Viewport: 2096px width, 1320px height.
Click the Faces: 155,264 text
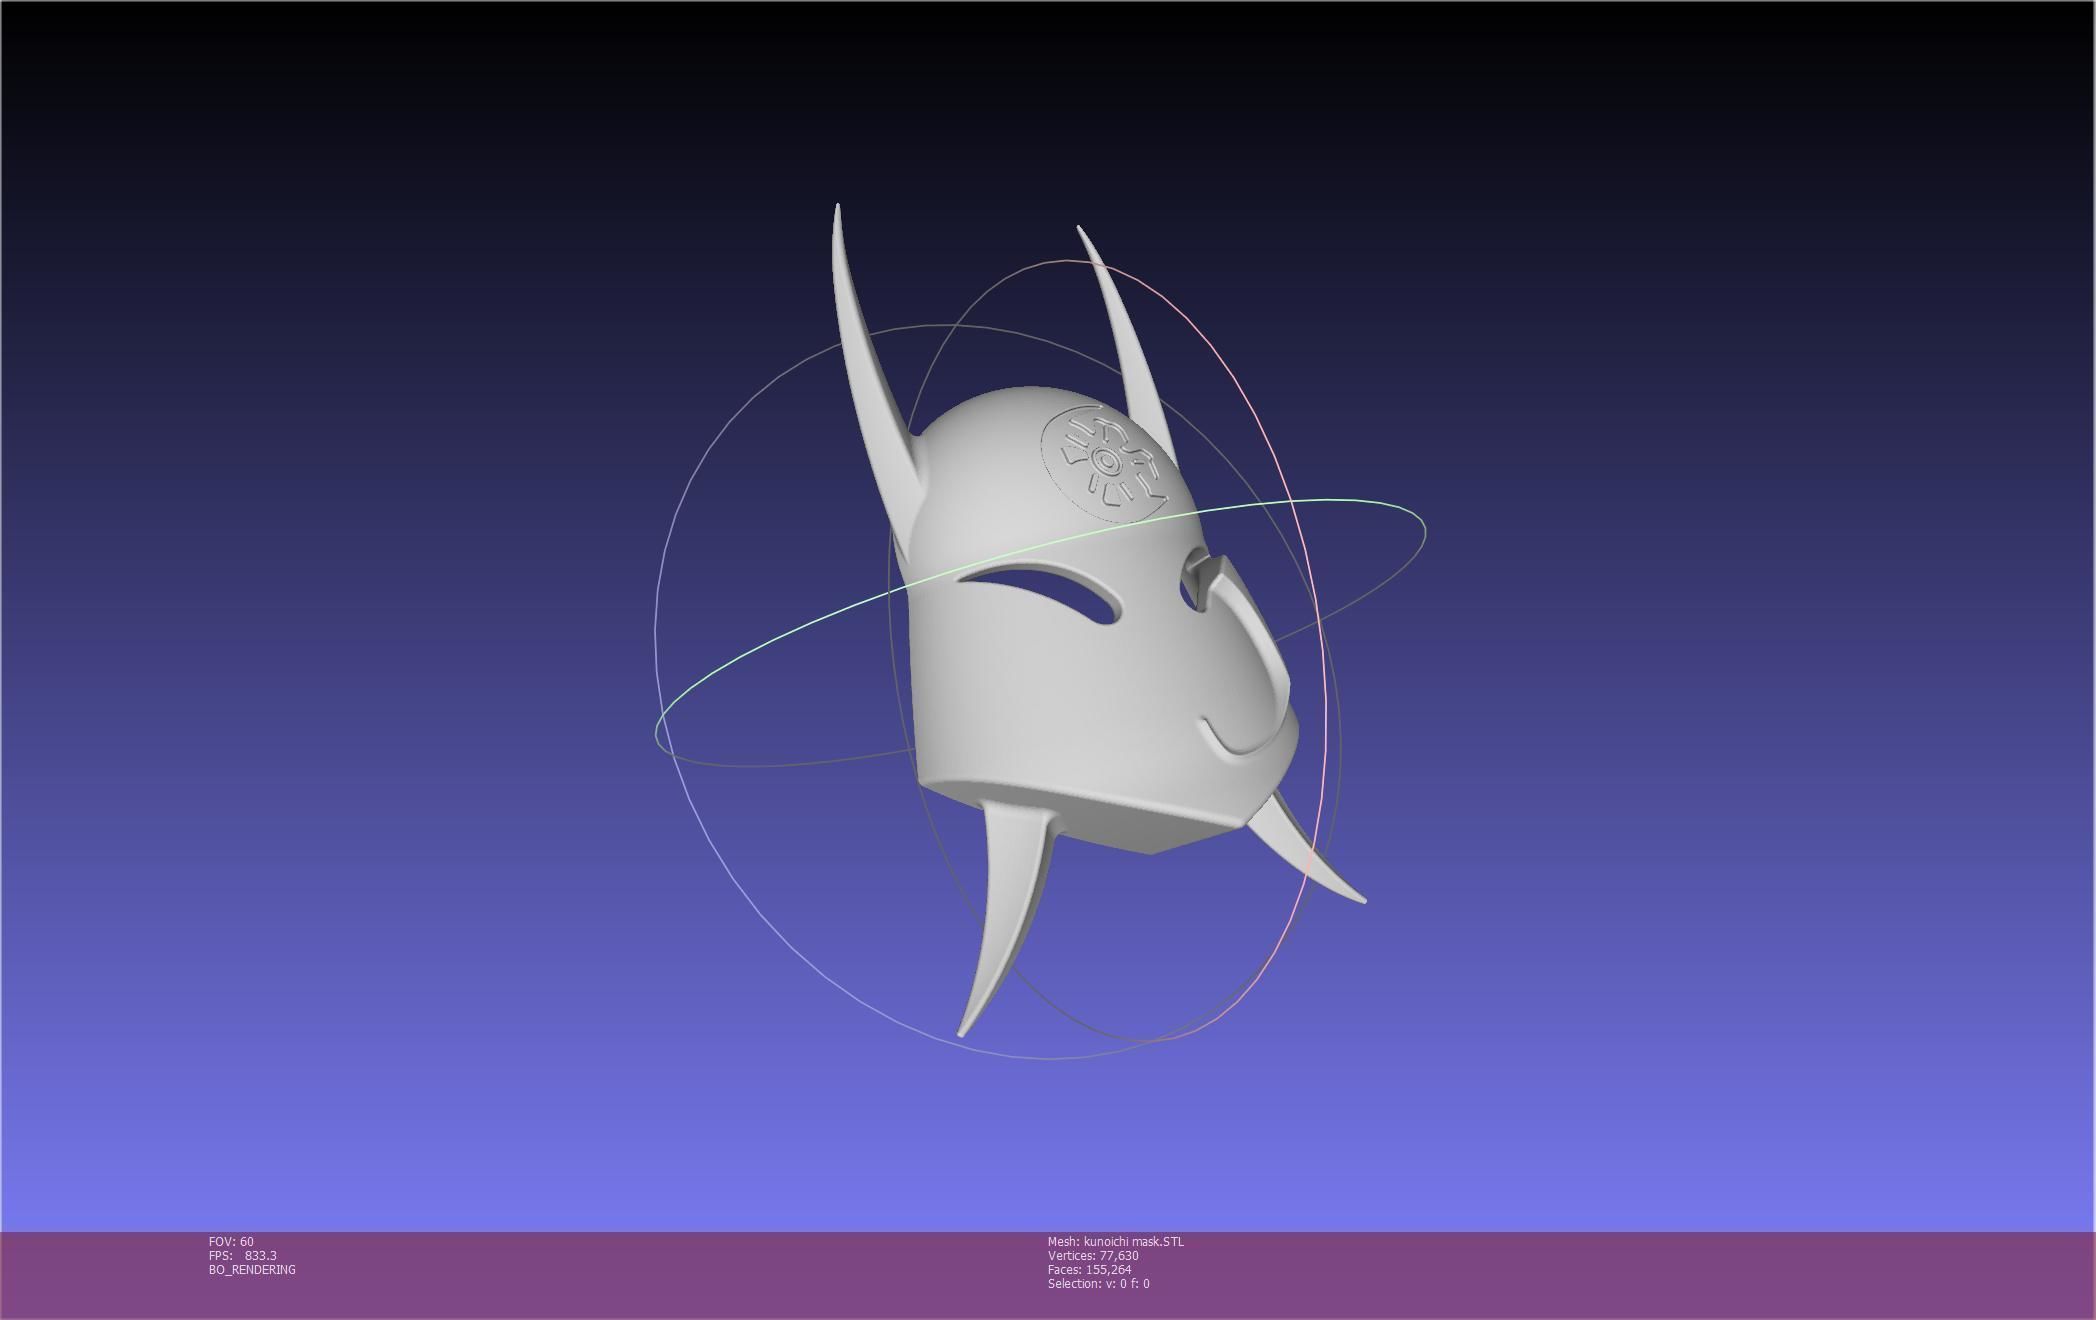1089,1270
